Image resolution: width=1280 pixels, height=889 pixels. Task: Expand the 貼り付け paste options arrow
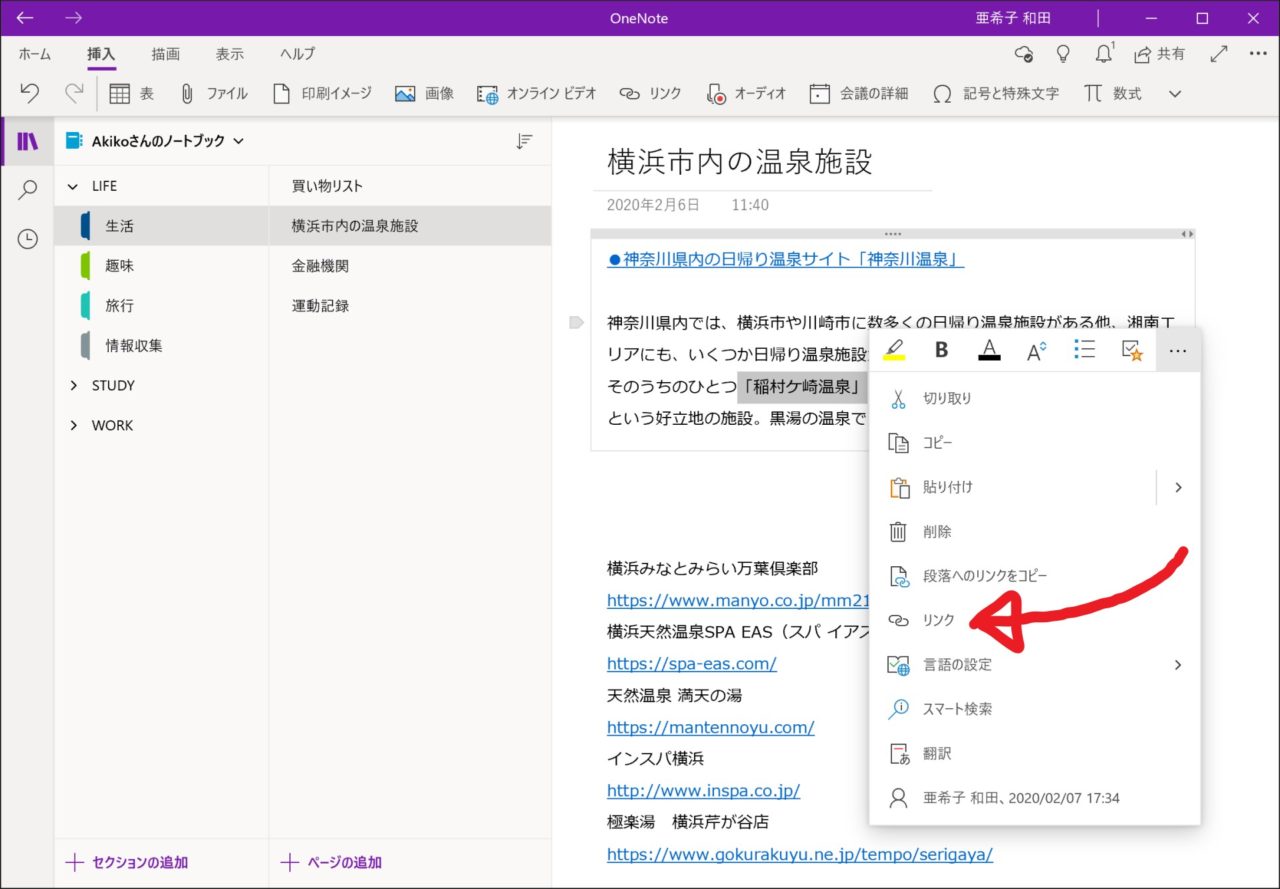point(1178,487)
